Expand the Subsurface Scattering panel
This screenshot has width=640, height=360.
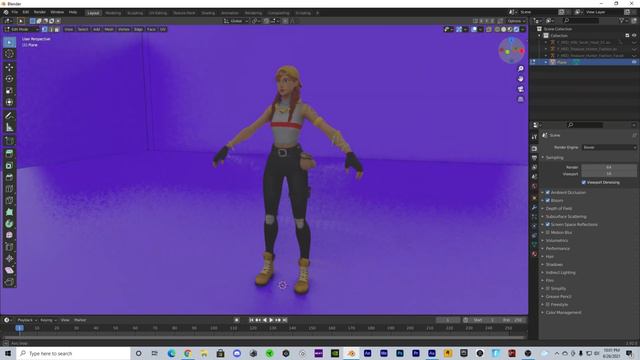coord(566,216)
